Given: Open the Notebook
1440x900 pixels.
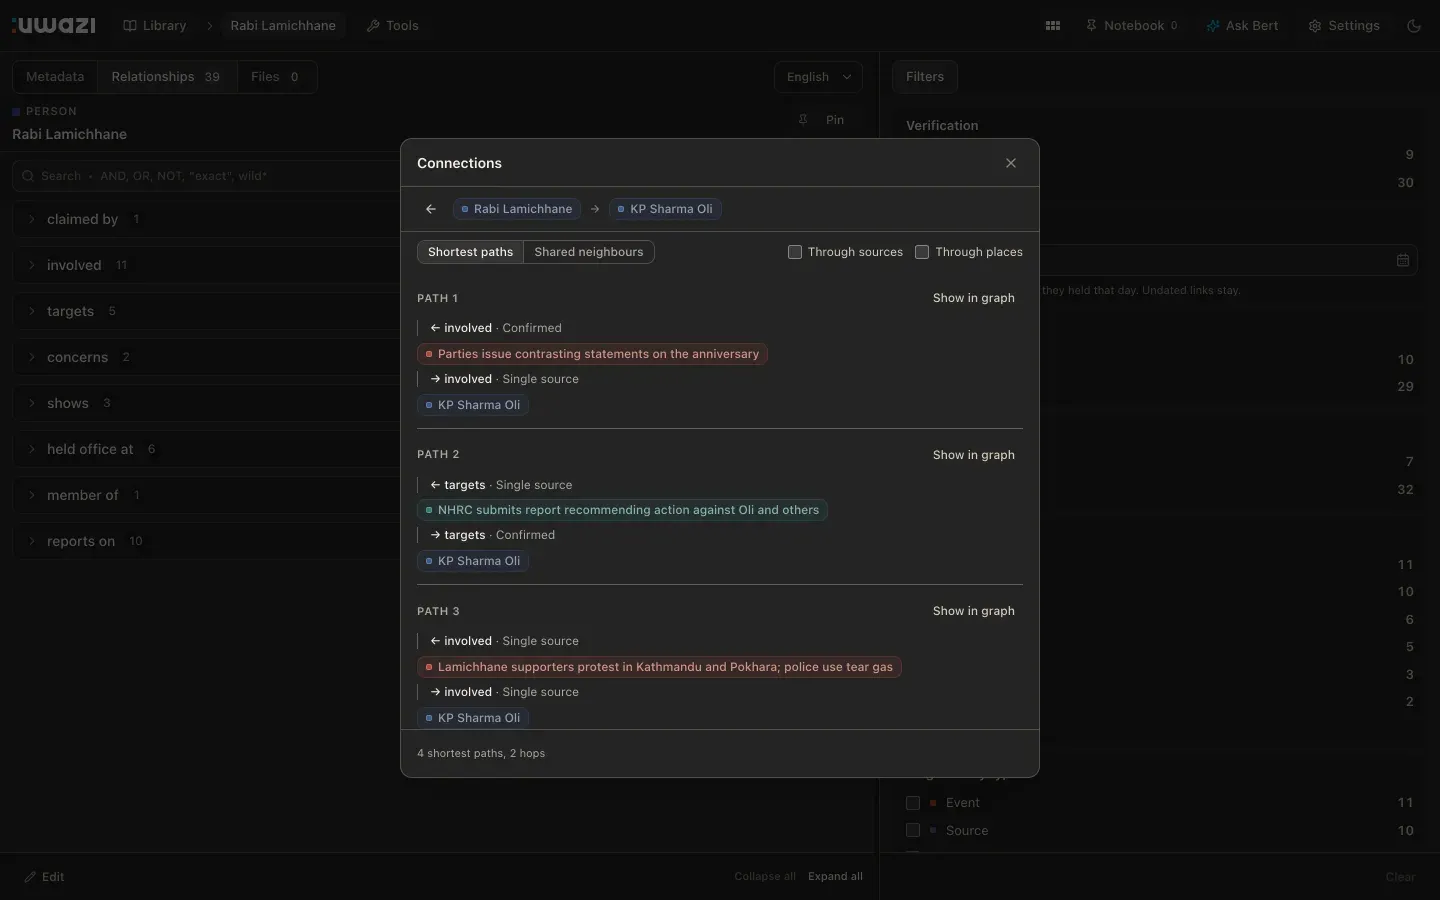Looking at the screenshot, I should pos(1132,25).
